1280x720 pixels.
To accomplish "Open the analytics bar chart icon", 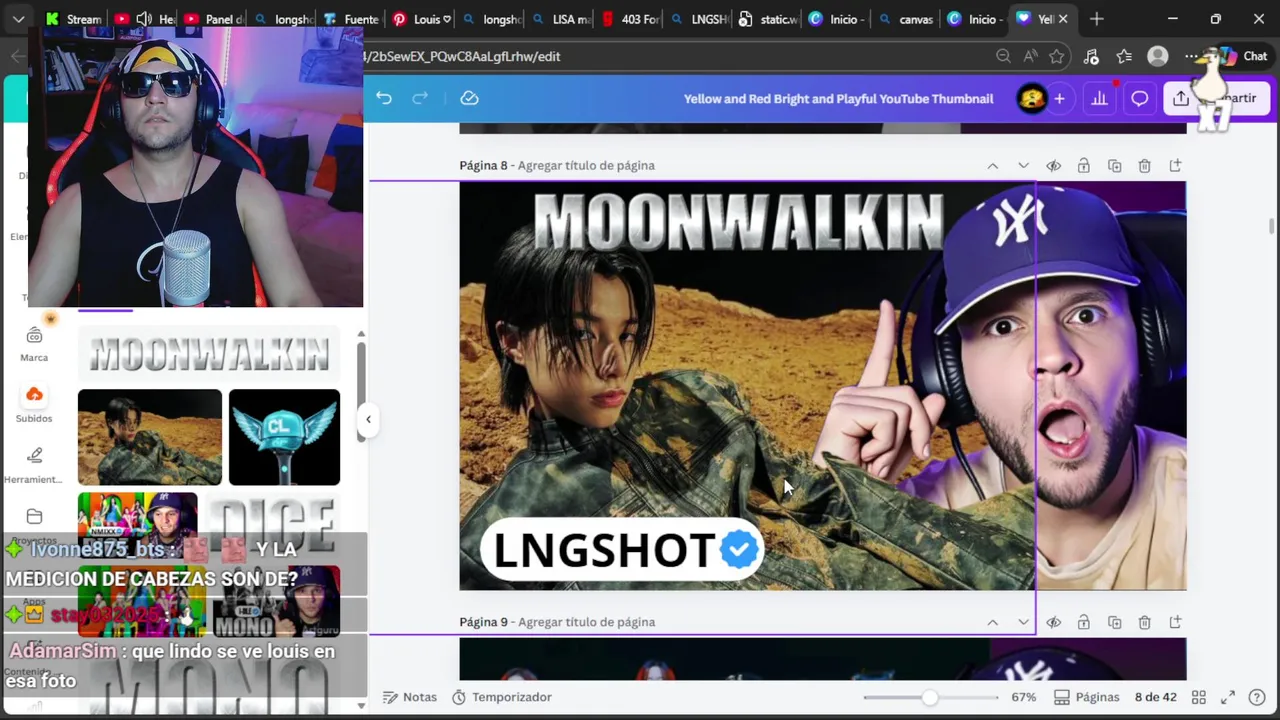I will (1099, 98).
